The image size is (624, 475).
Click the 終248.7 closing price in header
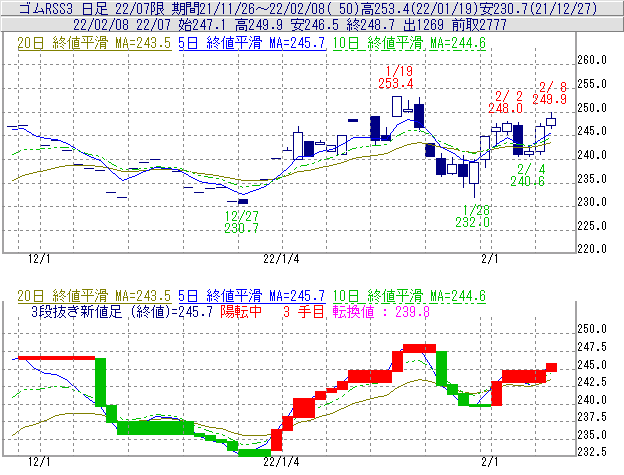point(371,25)
